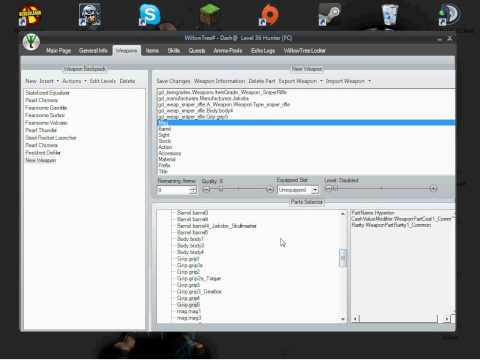Click the part info panel's left scroll arrow
The height and width of the screenshot is (360, 480).
coord(355,319)
